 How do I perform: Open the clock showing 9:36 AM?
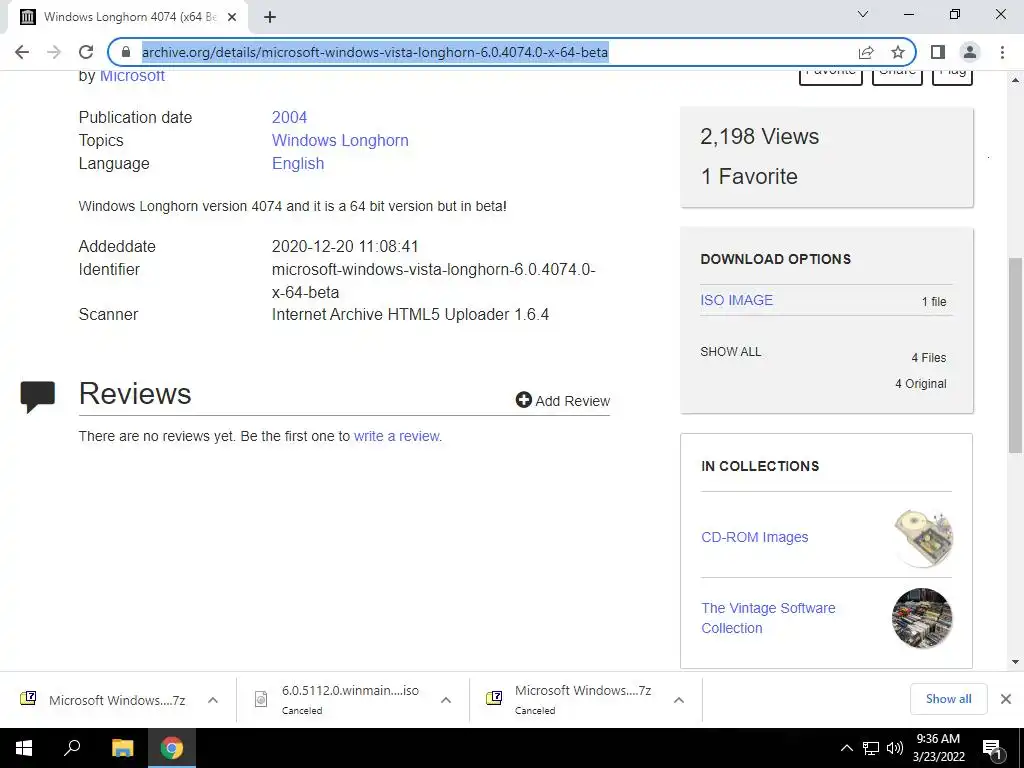coord(938,748)
